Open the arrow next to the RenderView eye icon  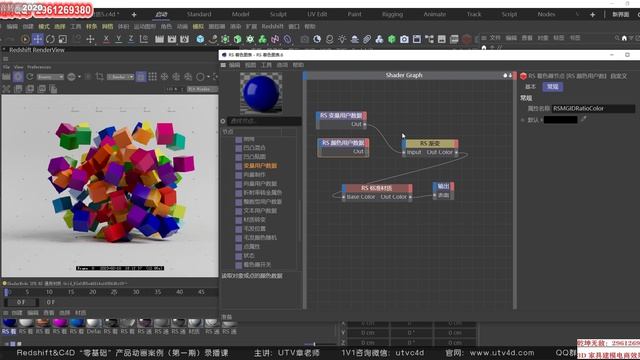coord(79,77)
